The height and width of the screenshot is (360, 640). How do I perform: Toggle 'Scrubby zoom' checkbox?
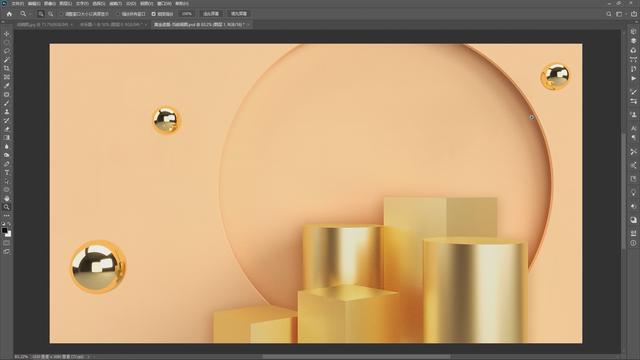pyautogui.click(x=154, y=14)
